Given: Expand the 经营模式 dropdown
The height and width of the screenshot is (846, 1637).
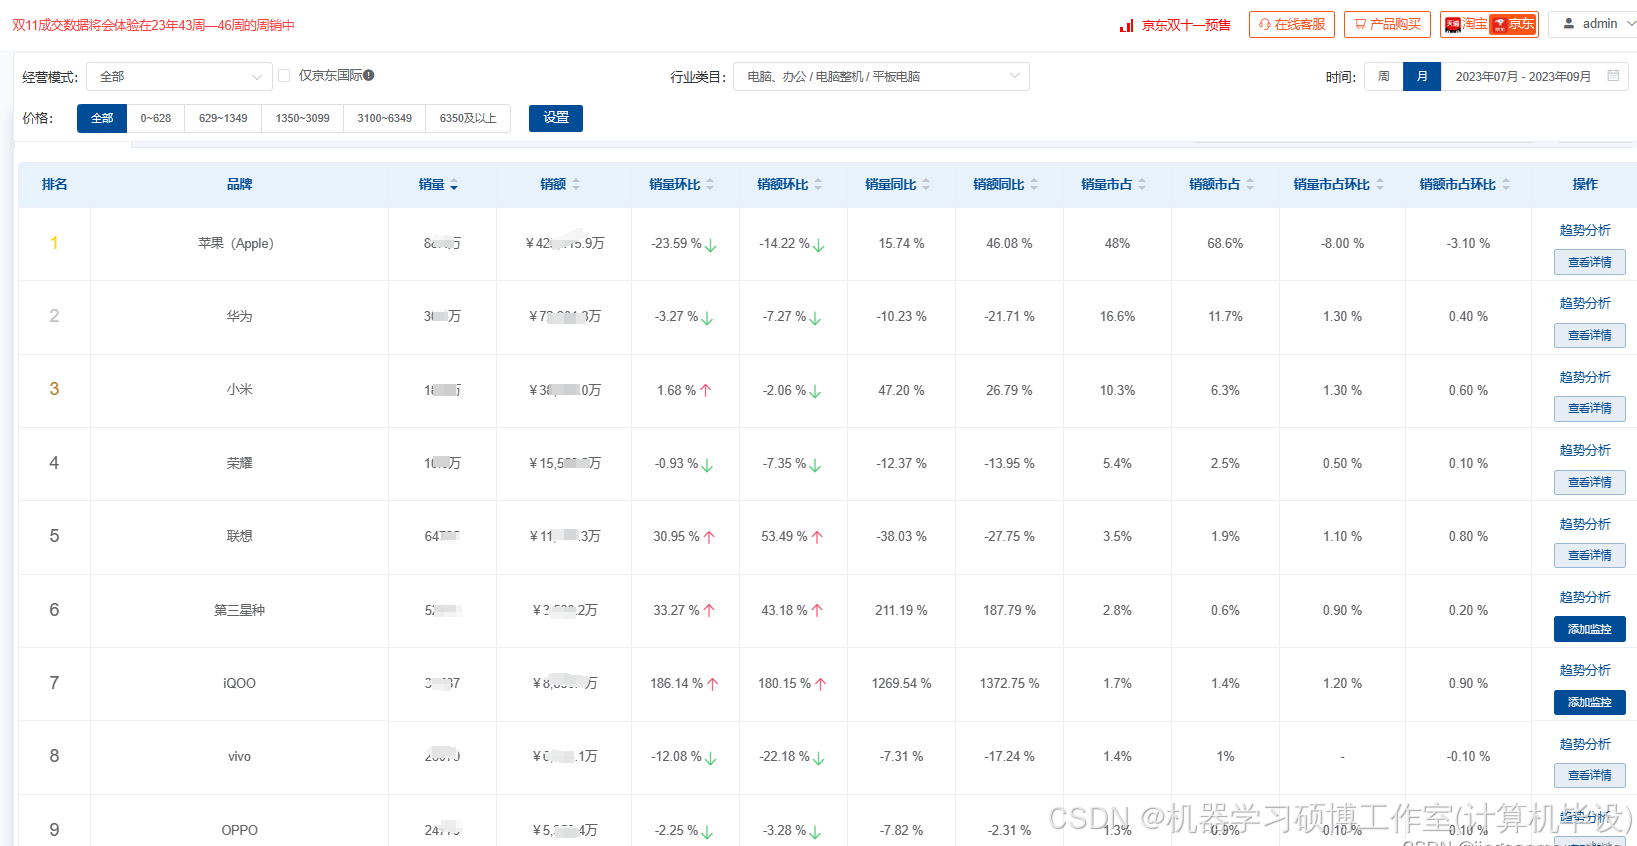Looking at the screenshot, I should (x=179, y=77).
